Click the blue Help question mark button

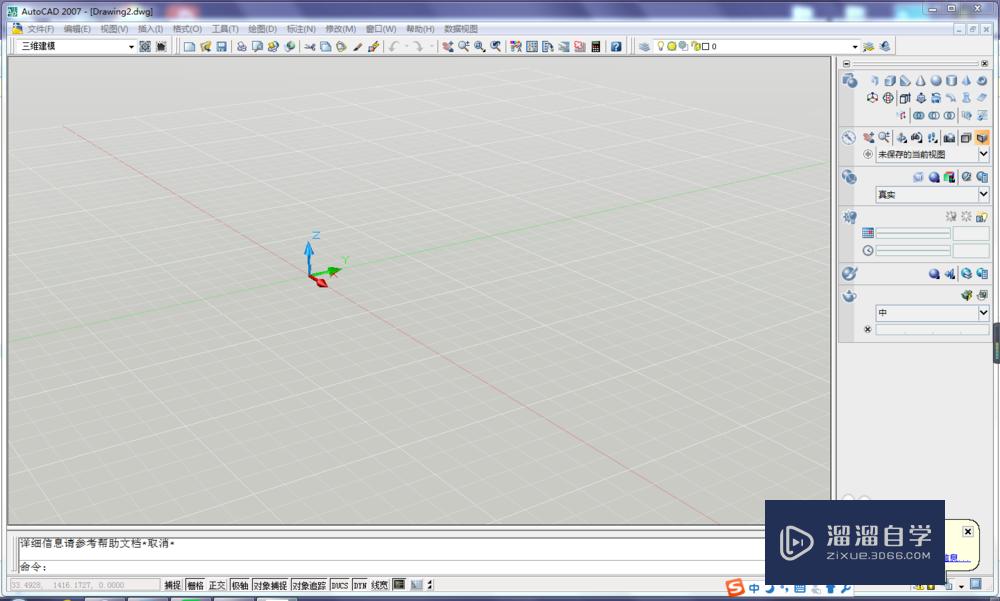coord(616,46)
